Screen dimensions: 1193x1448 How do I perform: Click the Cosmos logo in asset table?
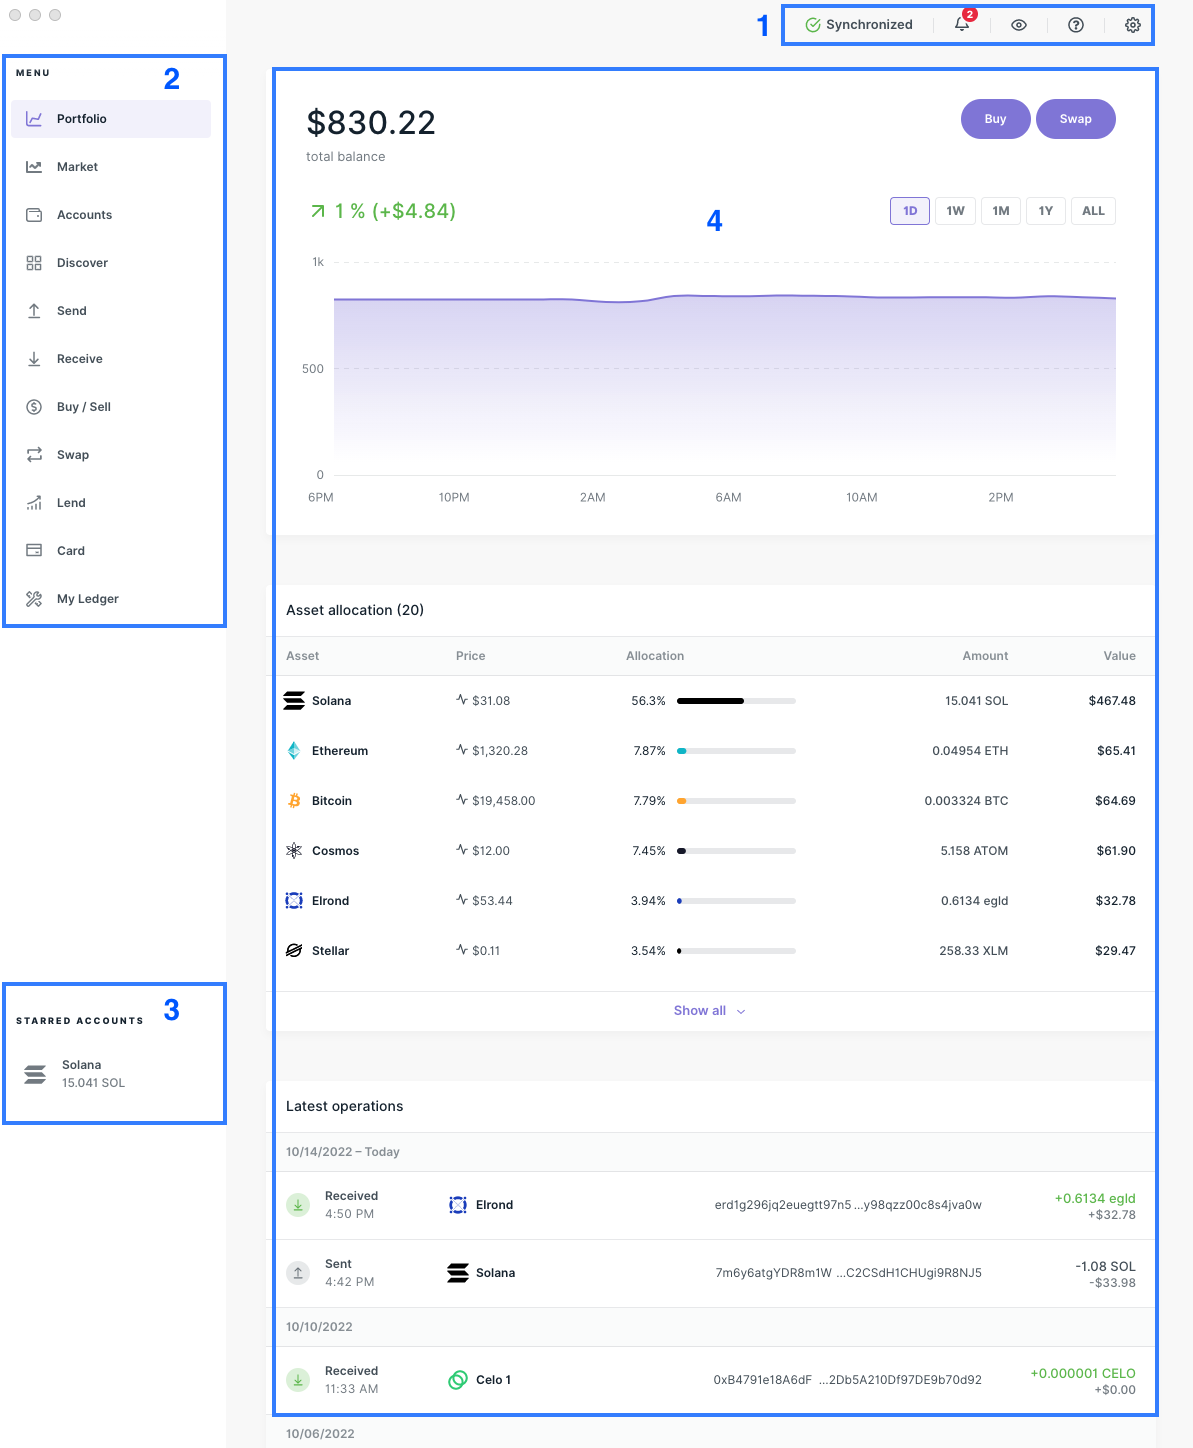tap(294, 851)
